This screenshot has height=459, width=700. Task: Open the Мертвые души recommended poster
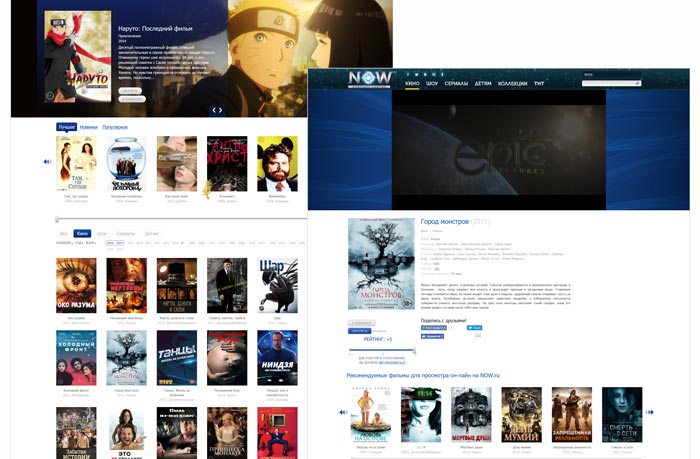(471, 414)
